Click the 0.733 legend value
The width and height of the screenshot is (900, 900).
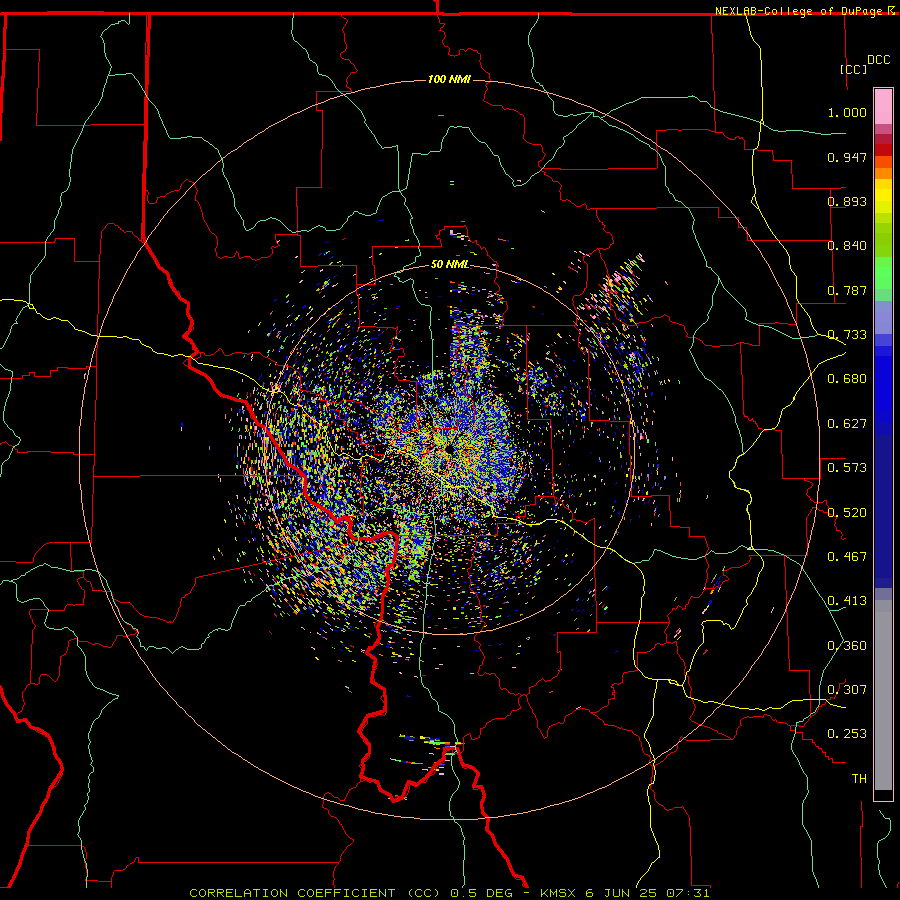pos(847,335)
